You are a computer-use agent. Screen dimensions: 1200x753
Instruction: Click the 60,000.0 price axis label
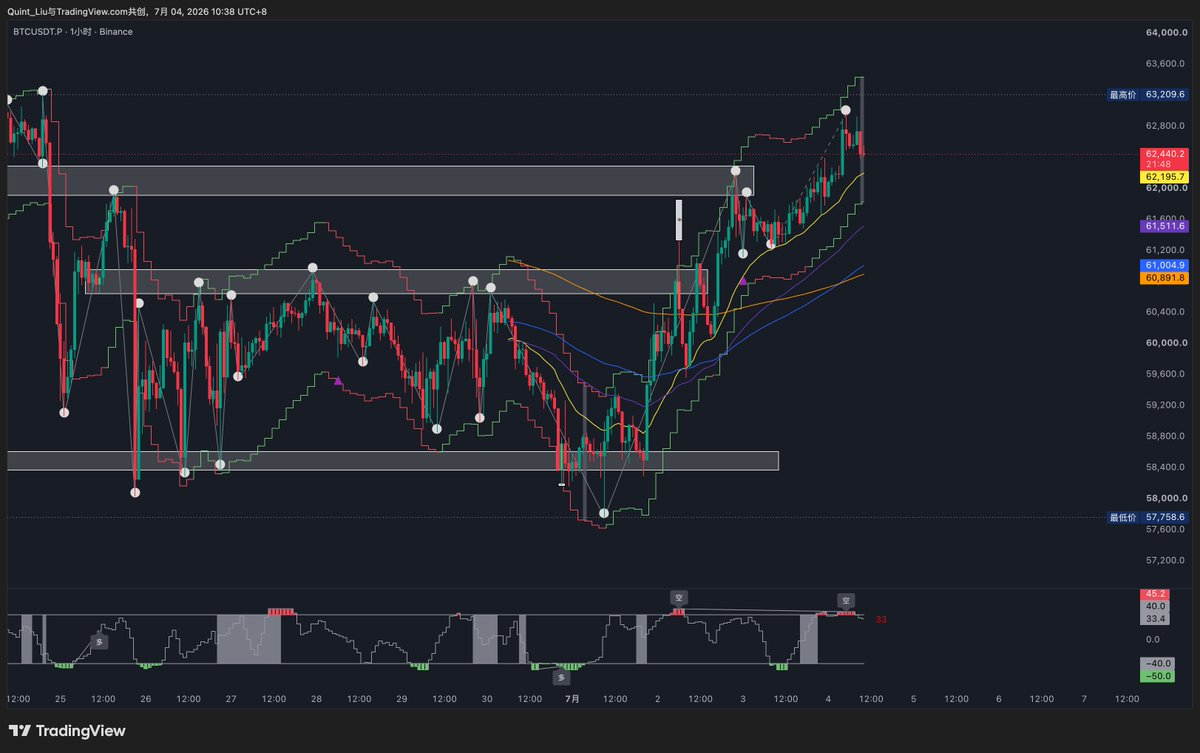tap(1166, 343)
